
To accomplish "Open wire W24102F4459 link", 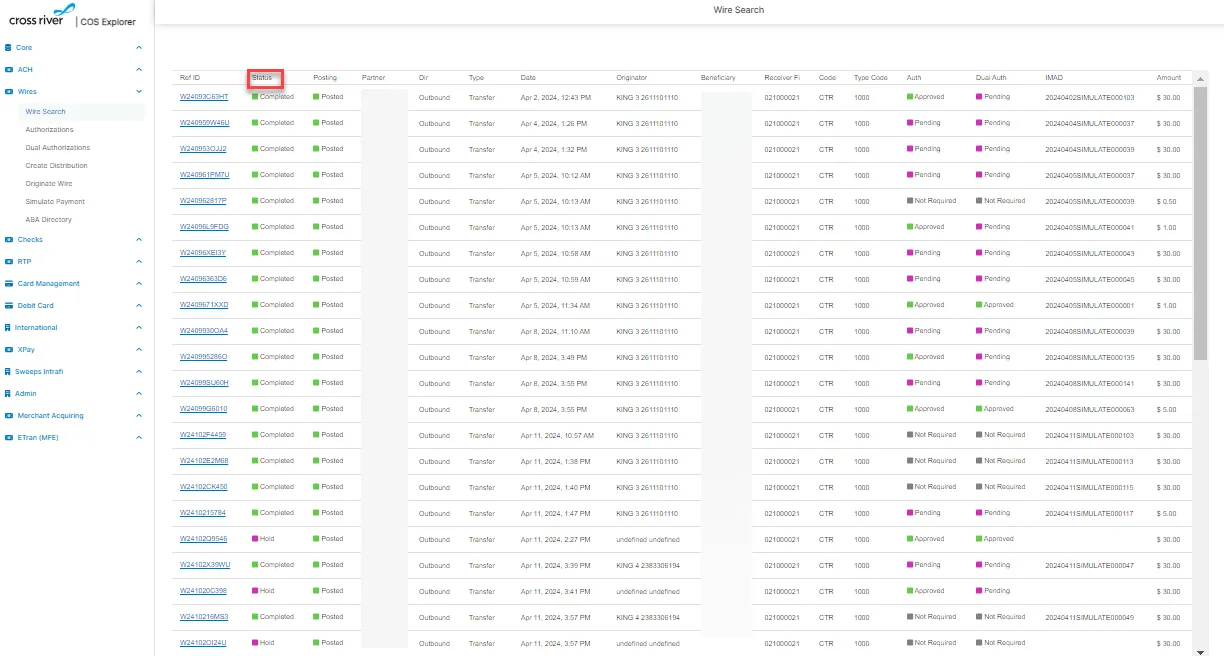I will pos(203,435).
